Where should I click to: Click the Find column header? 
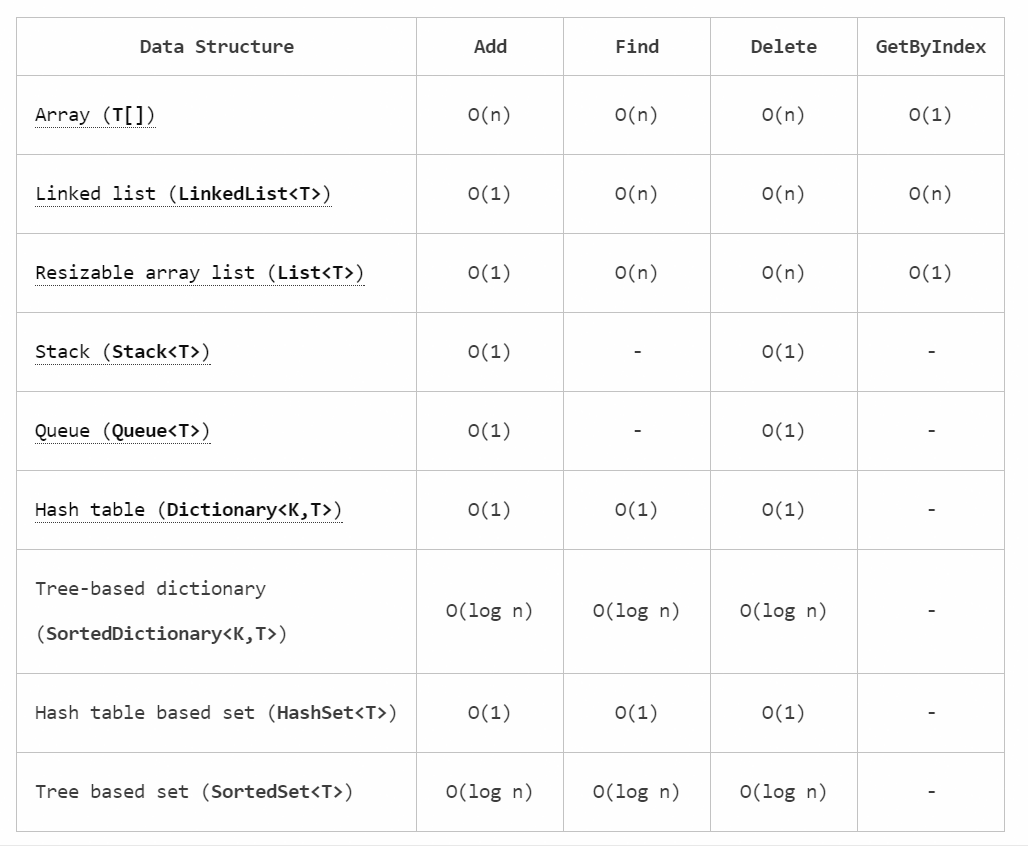637,47
